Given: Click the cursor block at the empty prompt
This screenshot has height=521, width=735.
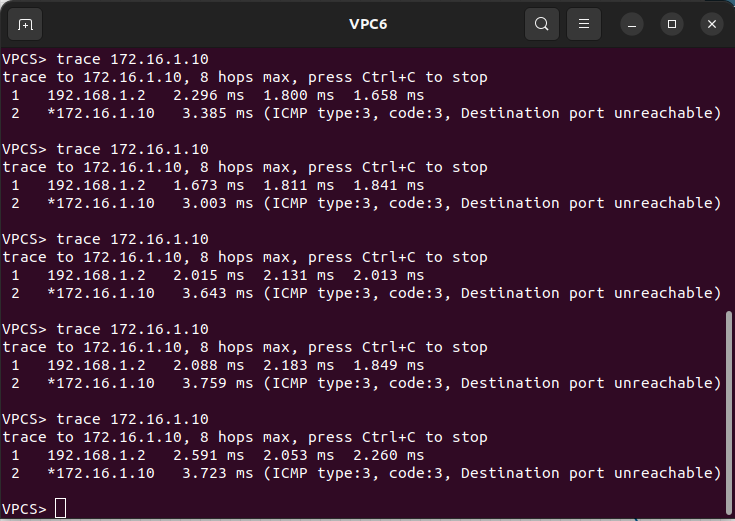Looking at the screenshot, I should click(x=60, y=509).
